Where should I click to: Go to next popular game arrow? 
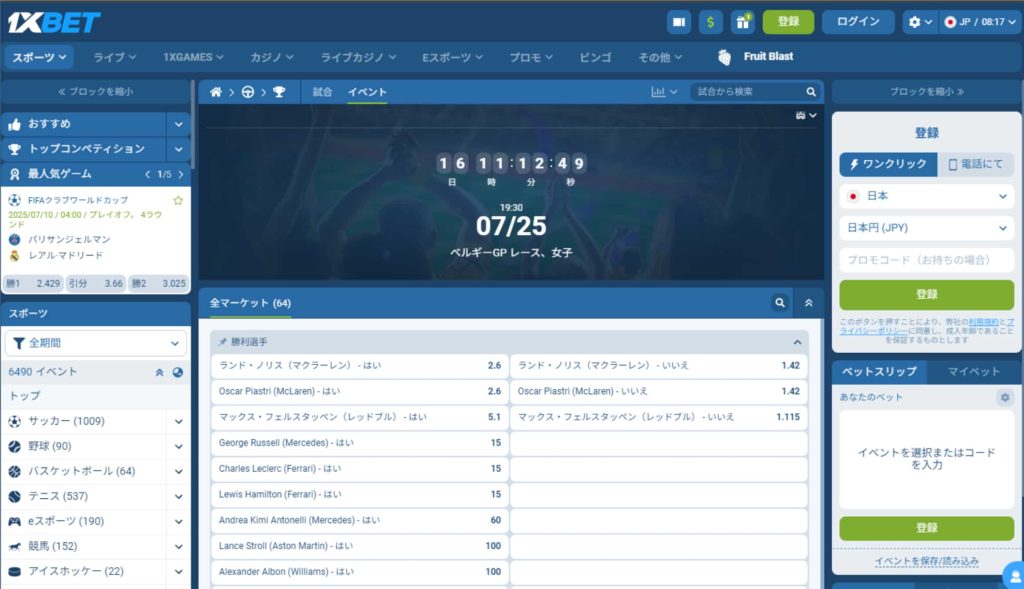pyautogui.click(x=181, y=174)
